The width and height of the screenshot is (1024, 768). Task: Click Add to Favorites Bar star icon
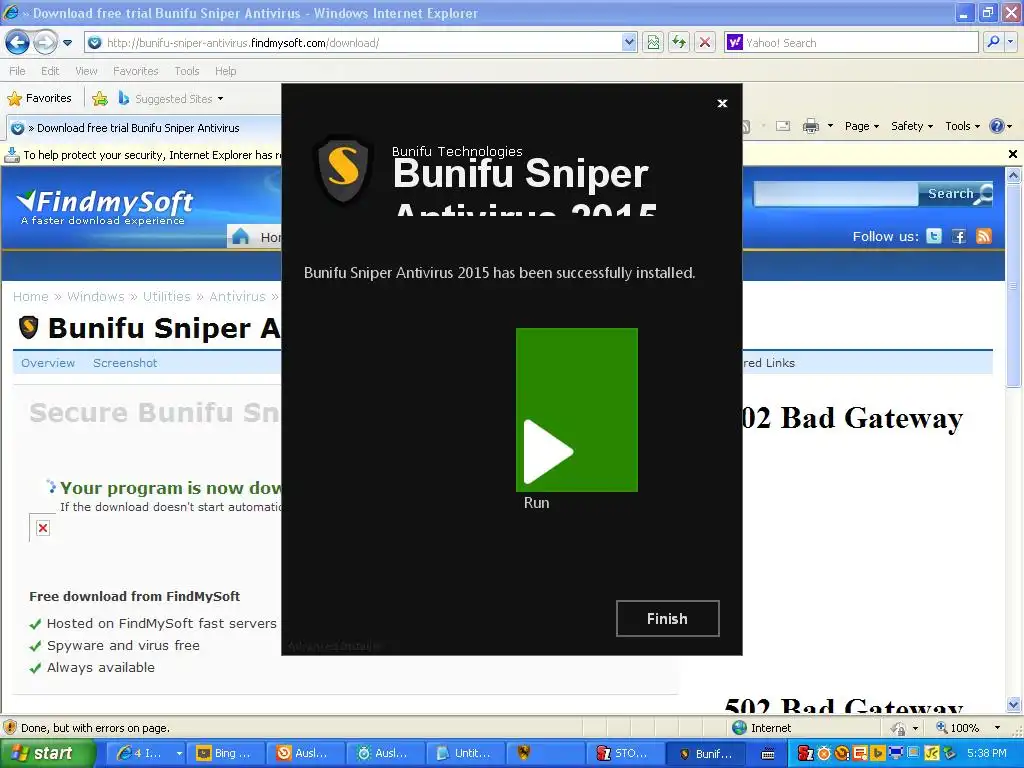(100, 99)
